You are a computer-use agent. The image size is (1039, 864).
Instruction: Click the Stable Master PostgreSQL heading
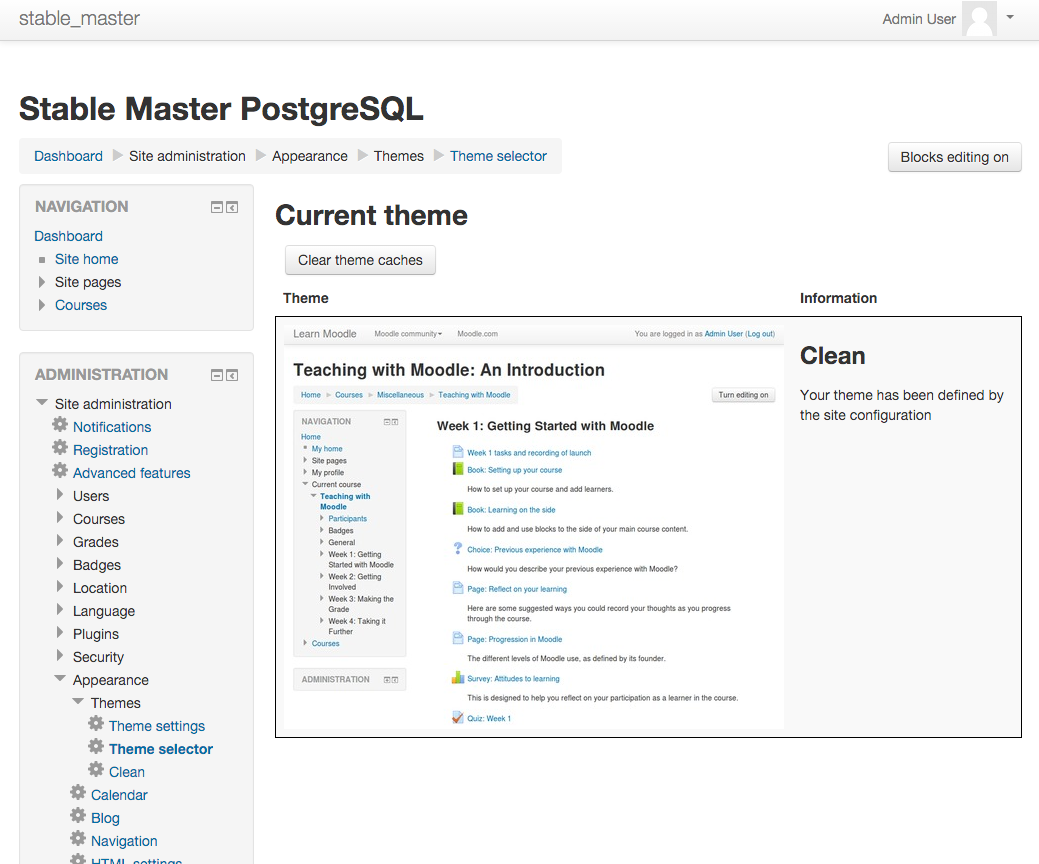point(221,109)
